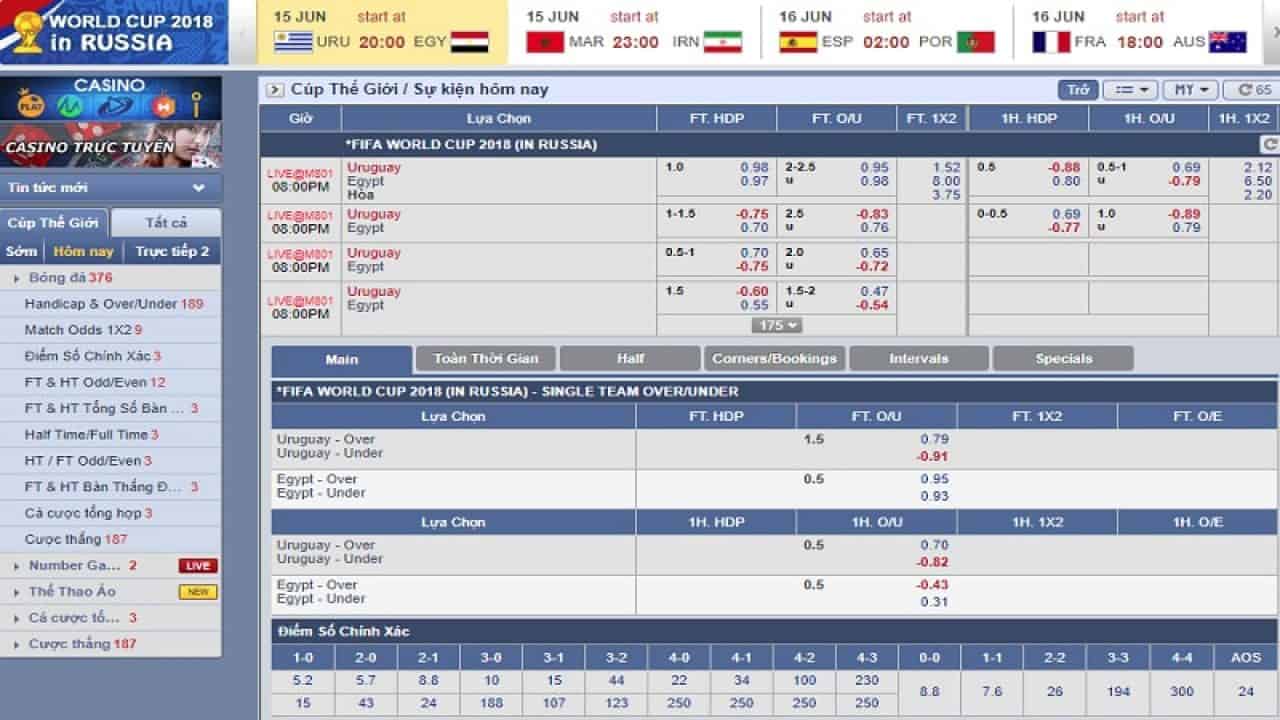Pick 3.75 draw odds in FT 1X2
This screenshot has width=1280, height=720.
946,195
